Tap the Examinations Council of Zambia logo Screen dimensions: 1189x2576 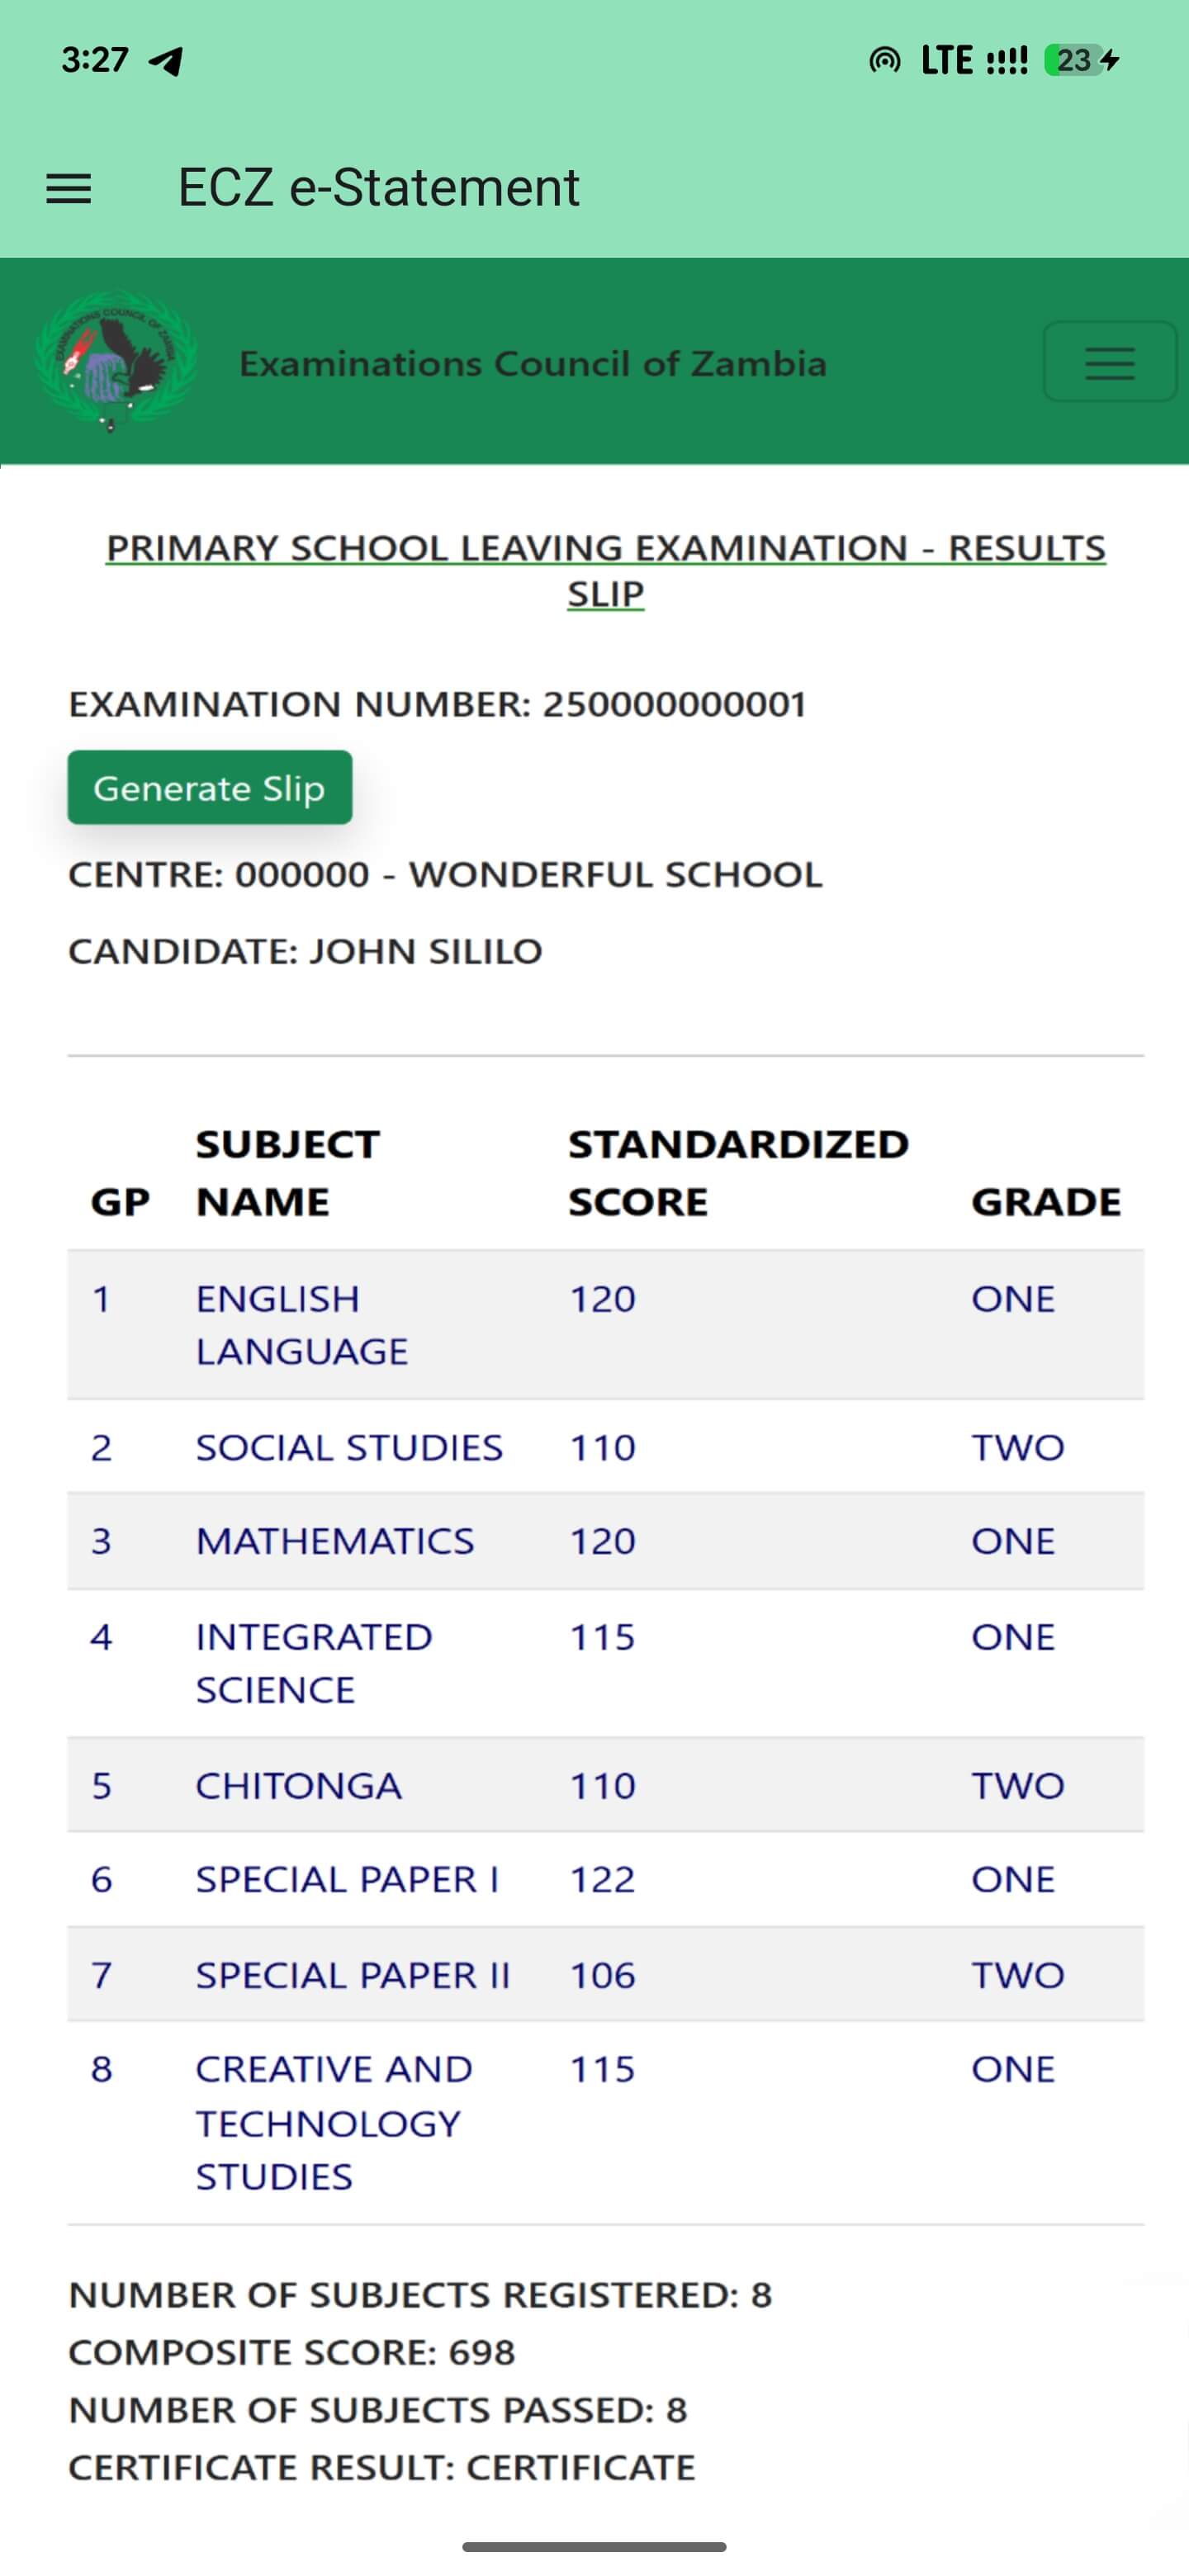pos(115,361)
